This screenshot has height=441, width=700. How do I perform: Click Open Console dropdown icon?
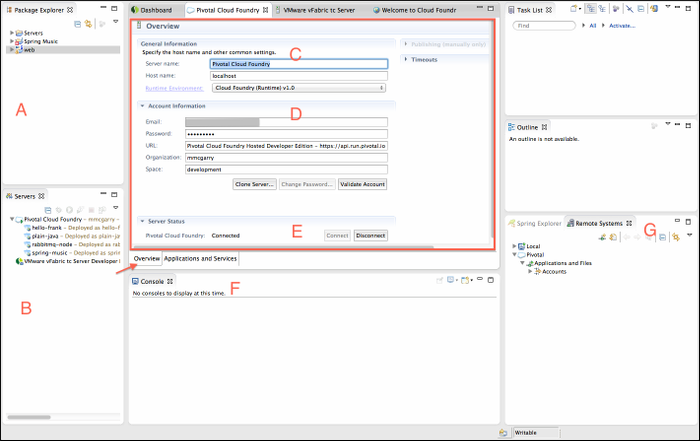pos(467,280)
